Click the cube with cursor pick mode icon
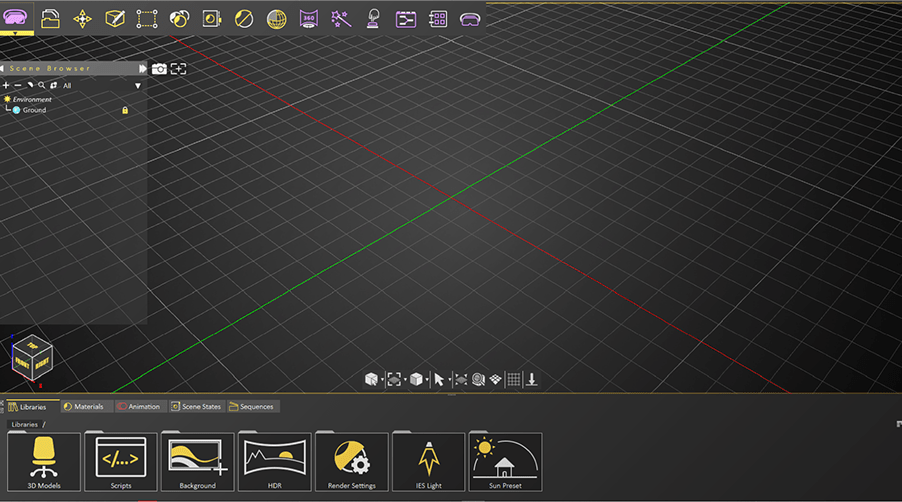 371,380
